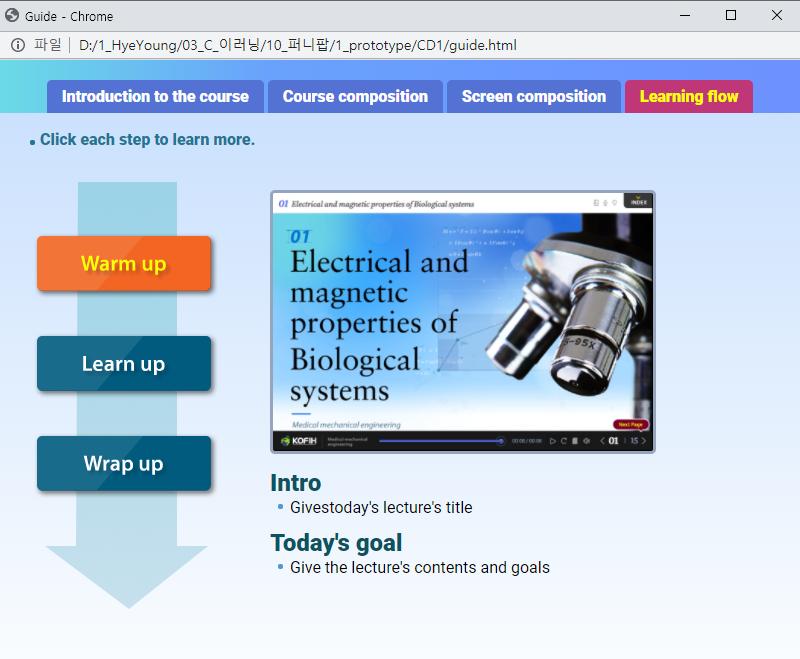
Task: Open the Introduction to the course tab
Action: (x=155, y=96)
